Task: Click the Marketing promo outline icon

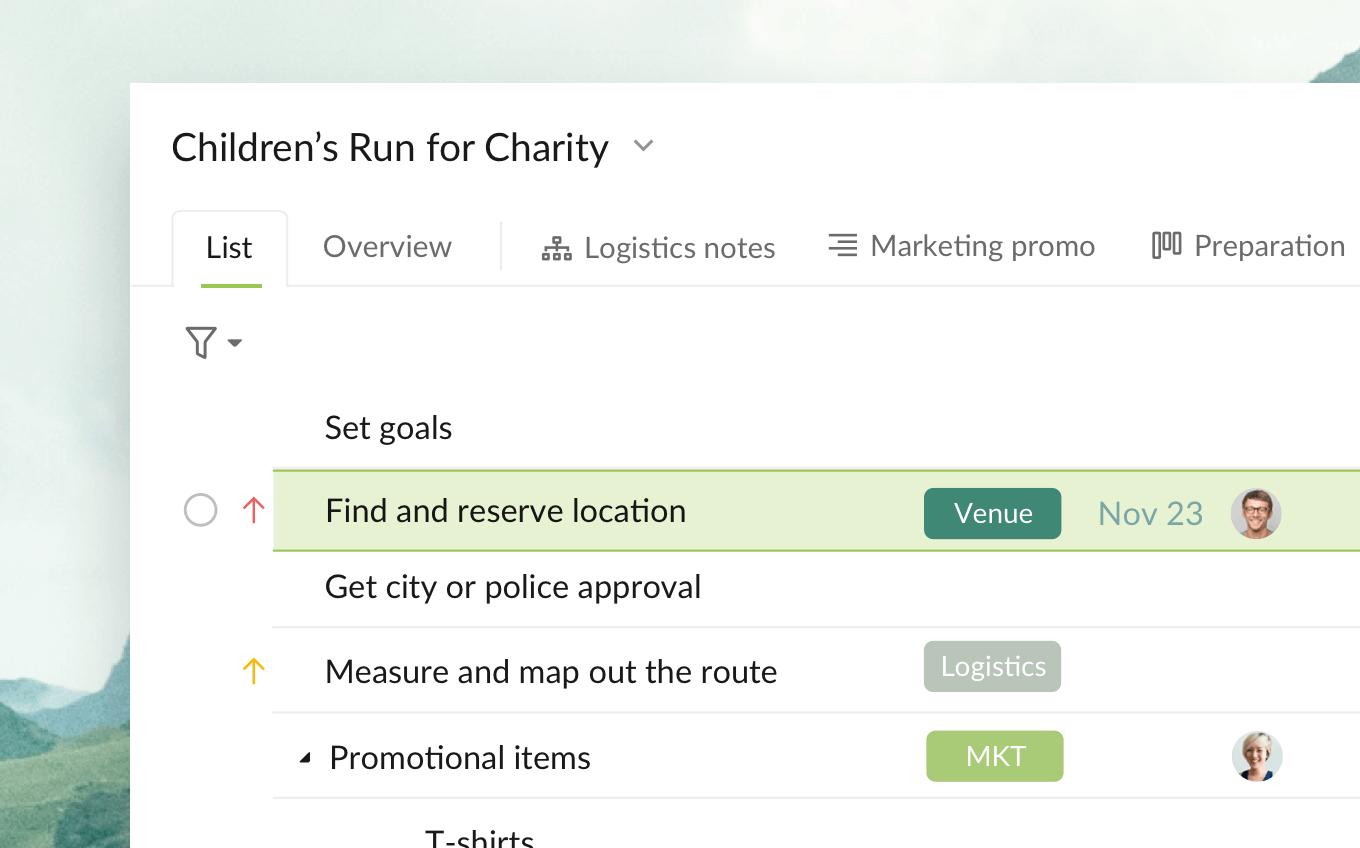Action: click(843, 245)
